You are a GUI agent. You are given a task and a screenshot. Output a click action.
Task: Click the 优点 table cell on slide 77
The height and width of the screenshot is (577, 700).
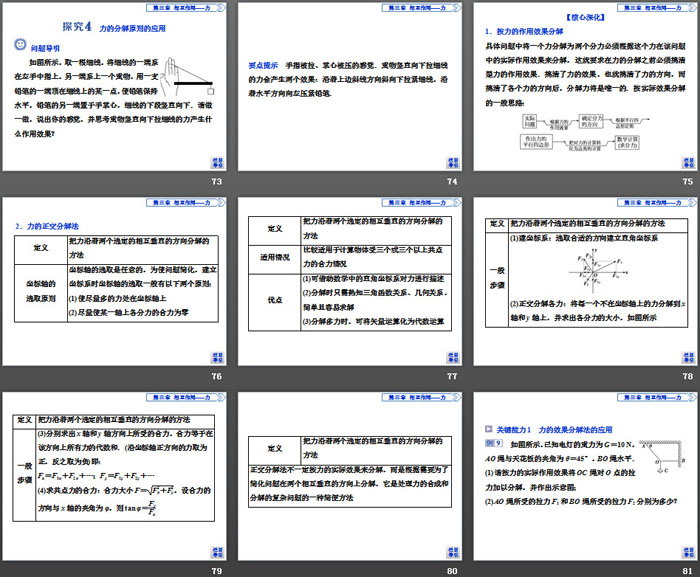(275, 302)
